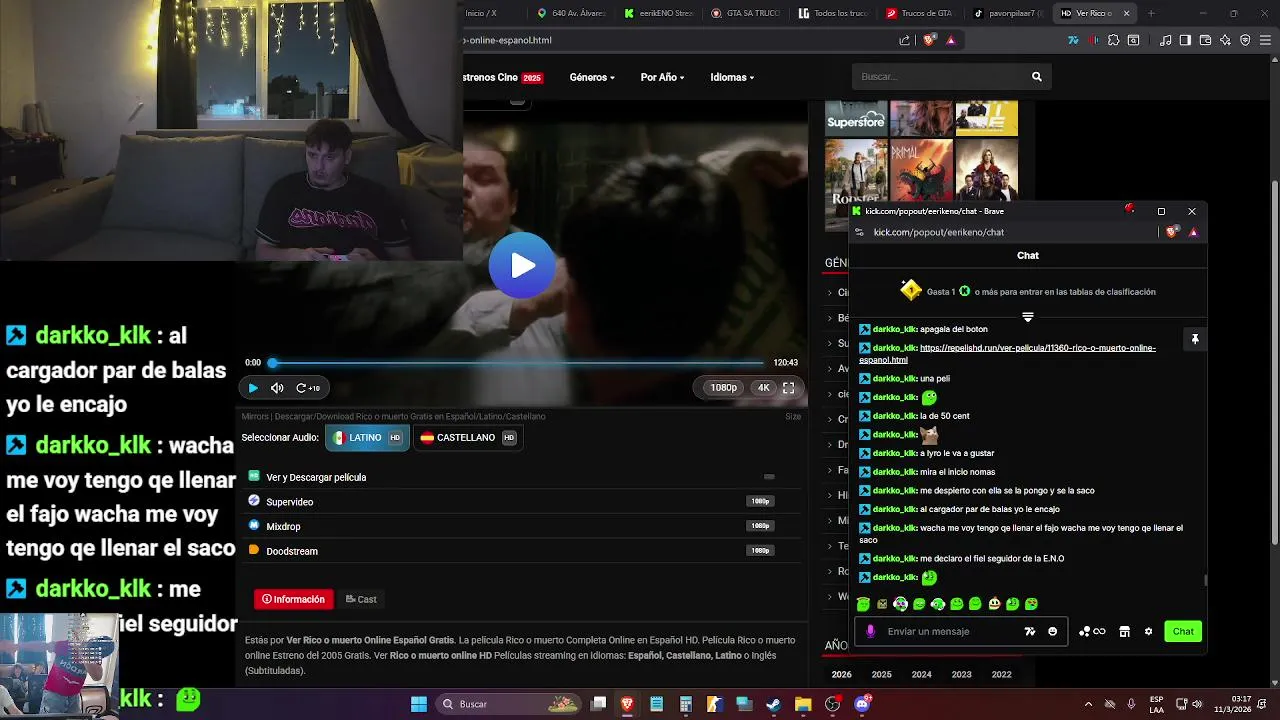Image resolution: width=1280 pixels, height=720 pixels.
Task: Switch to the '640 Av. Álvarez' maps tab
Action: click(x=572, y=13)
